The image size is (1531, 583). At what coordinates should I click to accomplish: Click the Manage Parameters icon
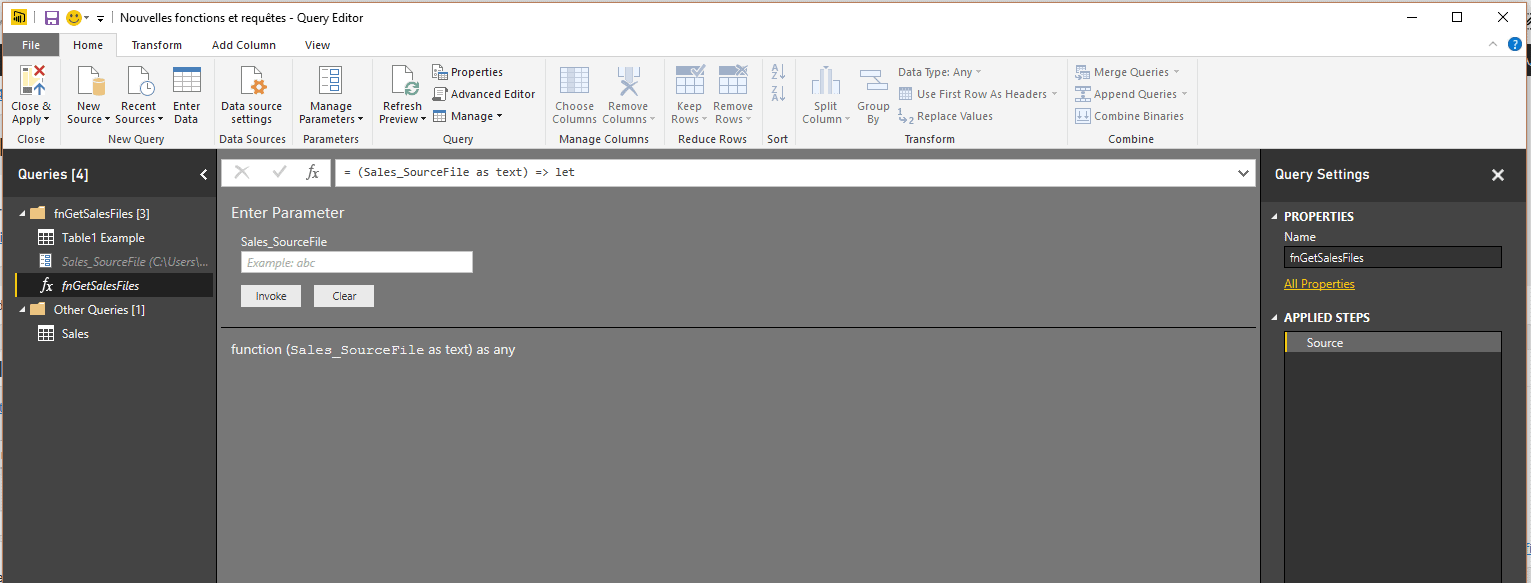point(330,81)
